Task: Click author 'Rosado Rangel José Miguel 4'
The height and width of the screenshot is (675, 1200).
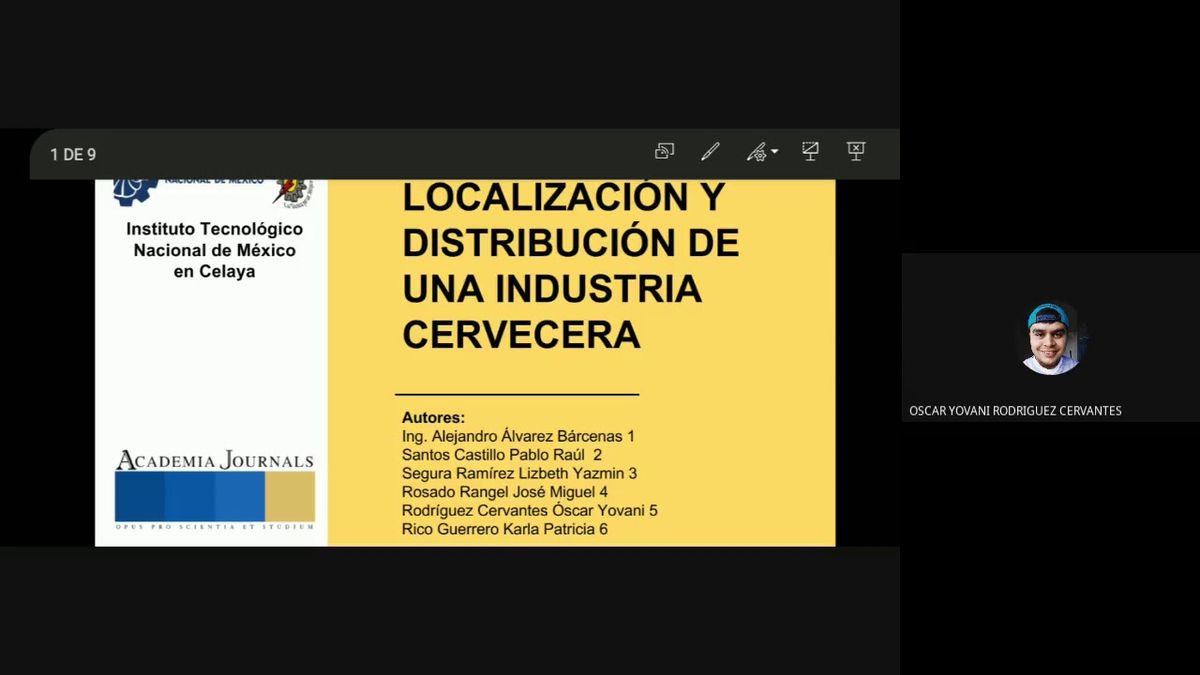Action: 504,492
